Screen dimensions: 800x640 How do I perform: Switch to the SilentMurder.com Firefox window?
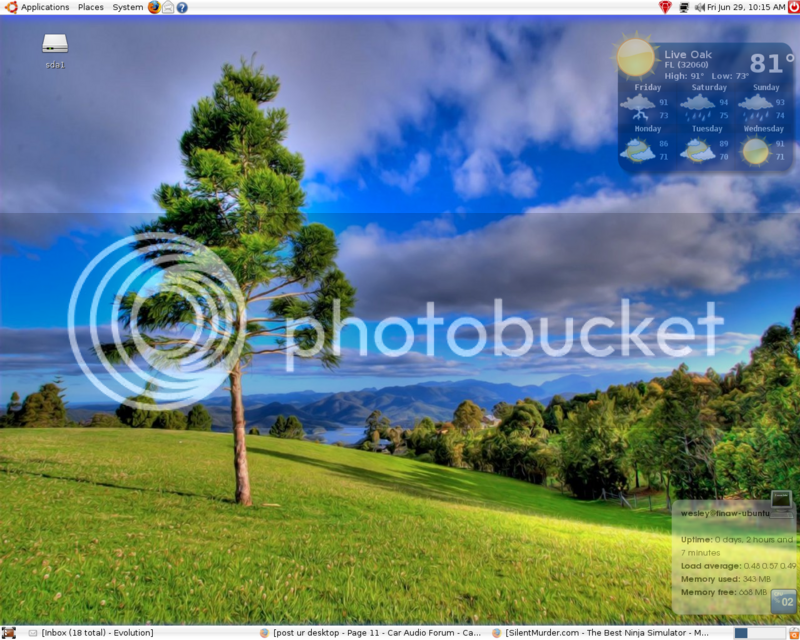(601, 633)
